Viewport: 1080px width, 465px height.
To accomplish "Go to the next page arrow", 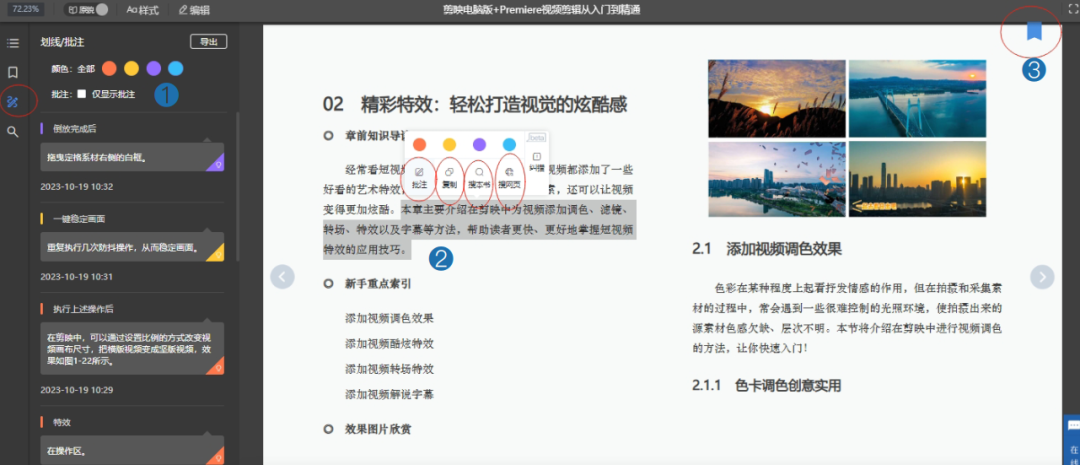I will (x=1043, y=277).
